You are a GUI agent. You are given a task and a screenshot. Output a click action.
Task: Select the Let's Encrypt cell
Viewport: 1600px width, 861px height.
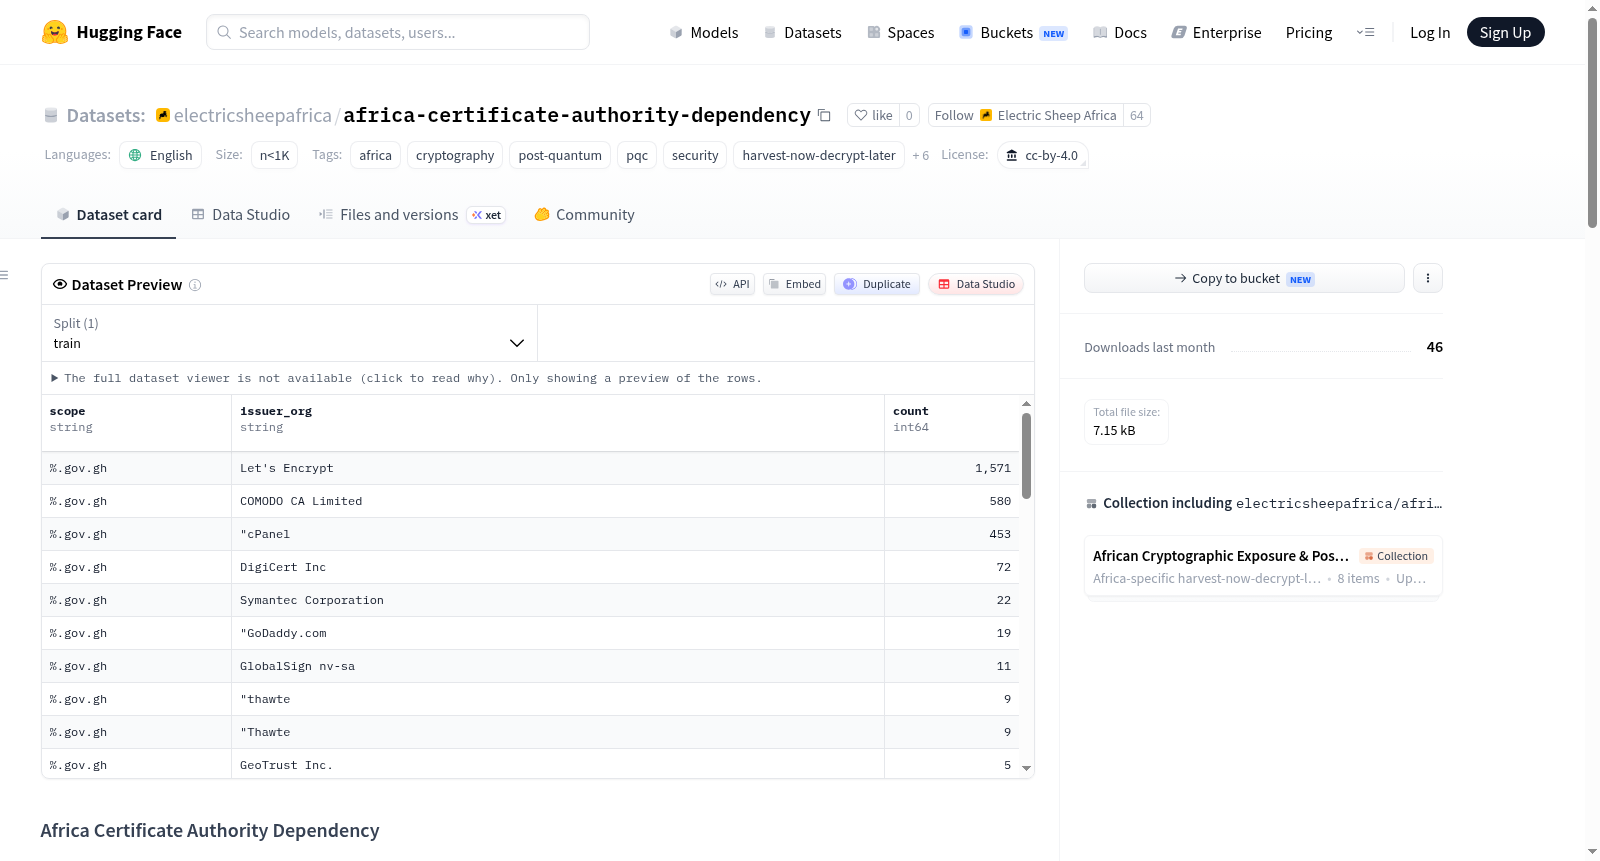point(558,468)
